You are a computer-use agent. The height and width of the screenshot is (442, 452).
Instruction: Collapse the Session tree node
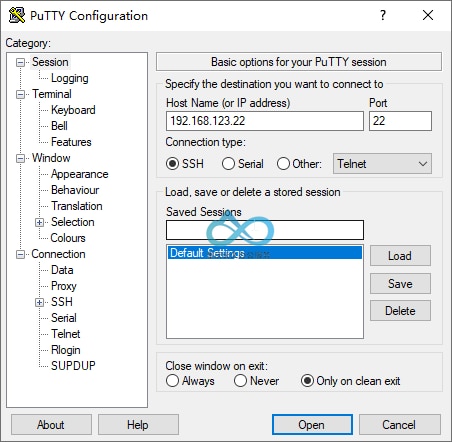coord(21,62)
